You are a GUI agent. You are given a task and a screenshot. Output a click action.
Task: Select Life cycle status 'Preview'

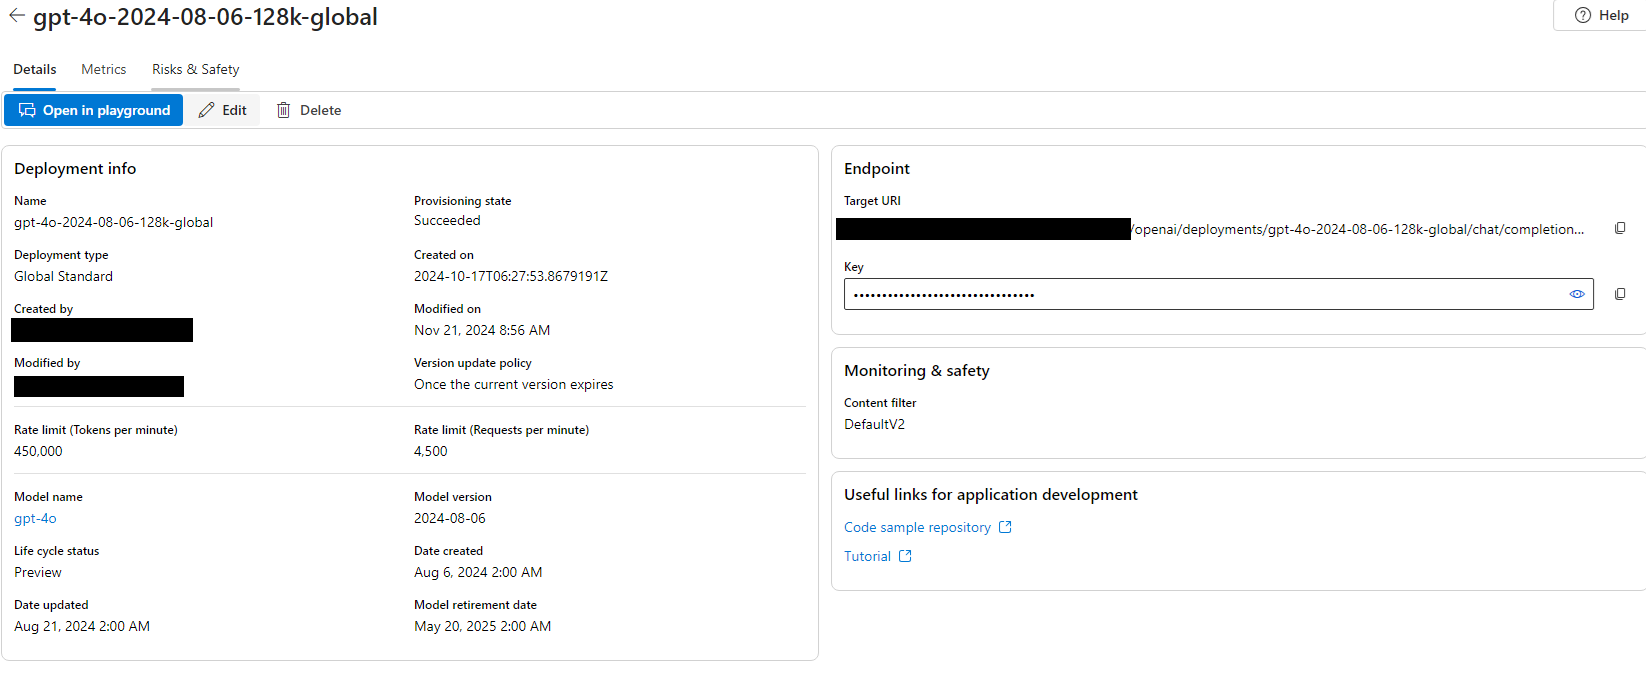tap(38, 572)
